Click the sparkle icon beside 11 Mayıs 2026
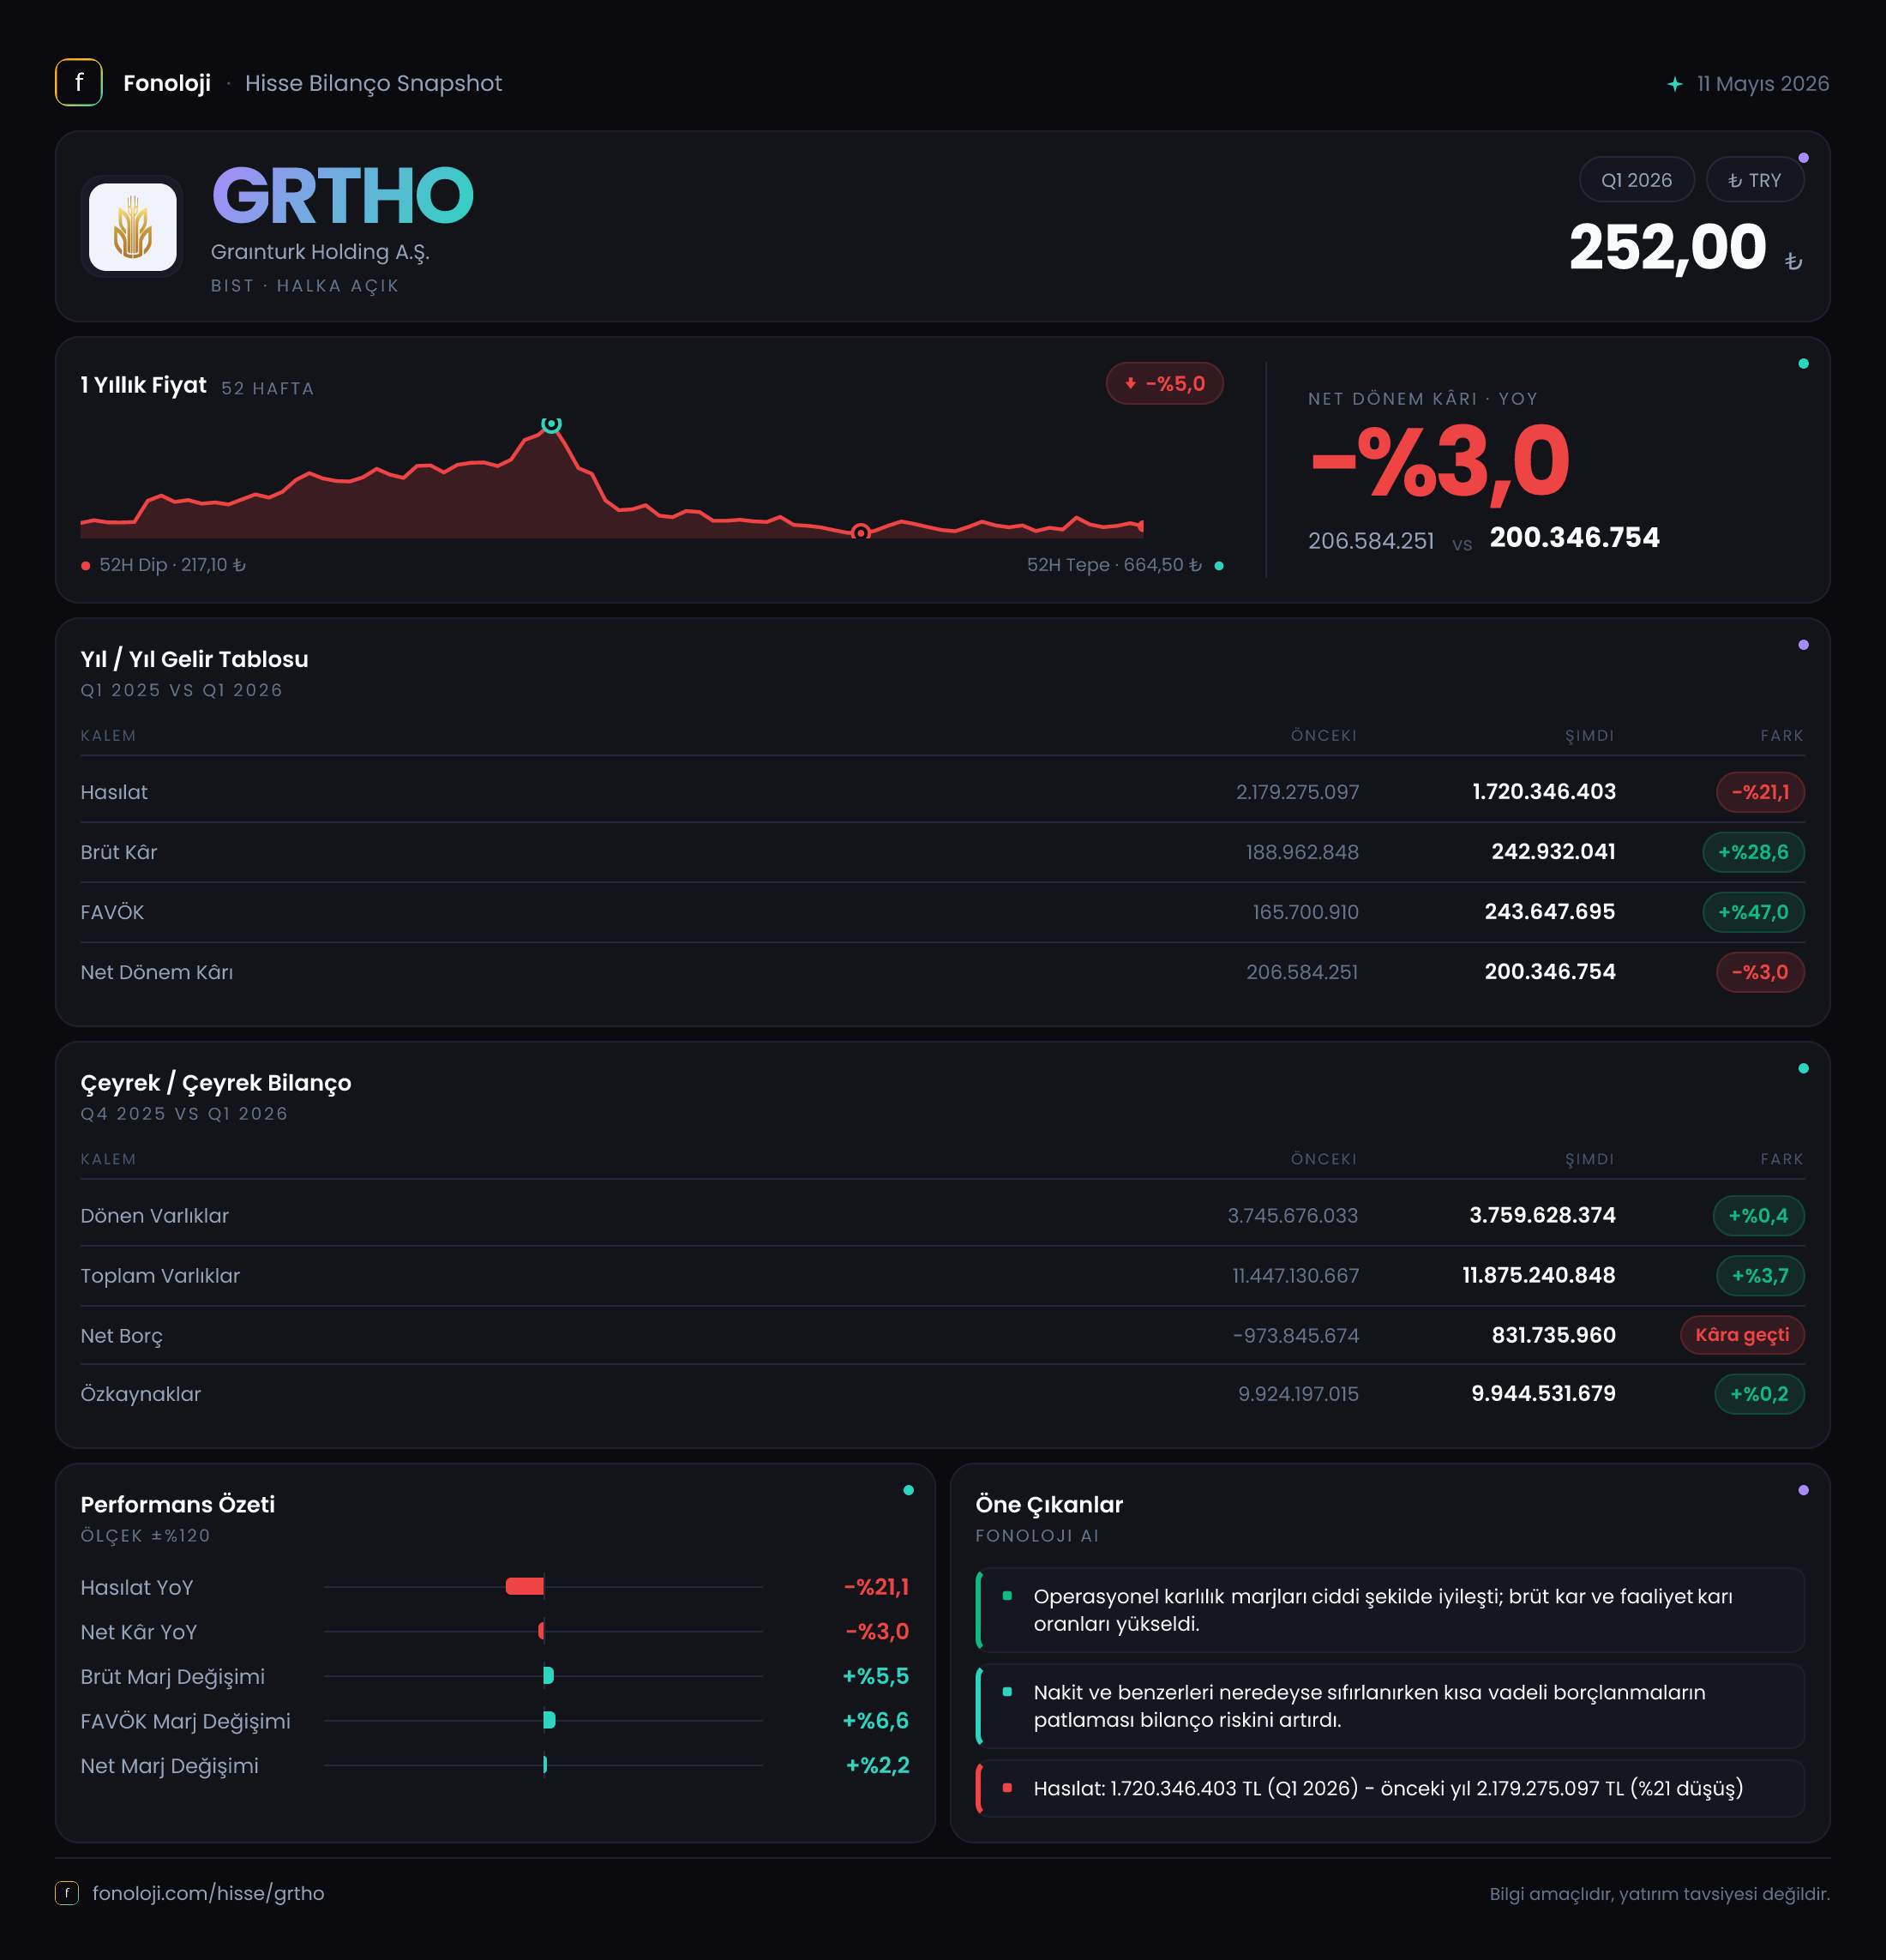Viewport: 1886px width, 1960px height. [1675, 84]
